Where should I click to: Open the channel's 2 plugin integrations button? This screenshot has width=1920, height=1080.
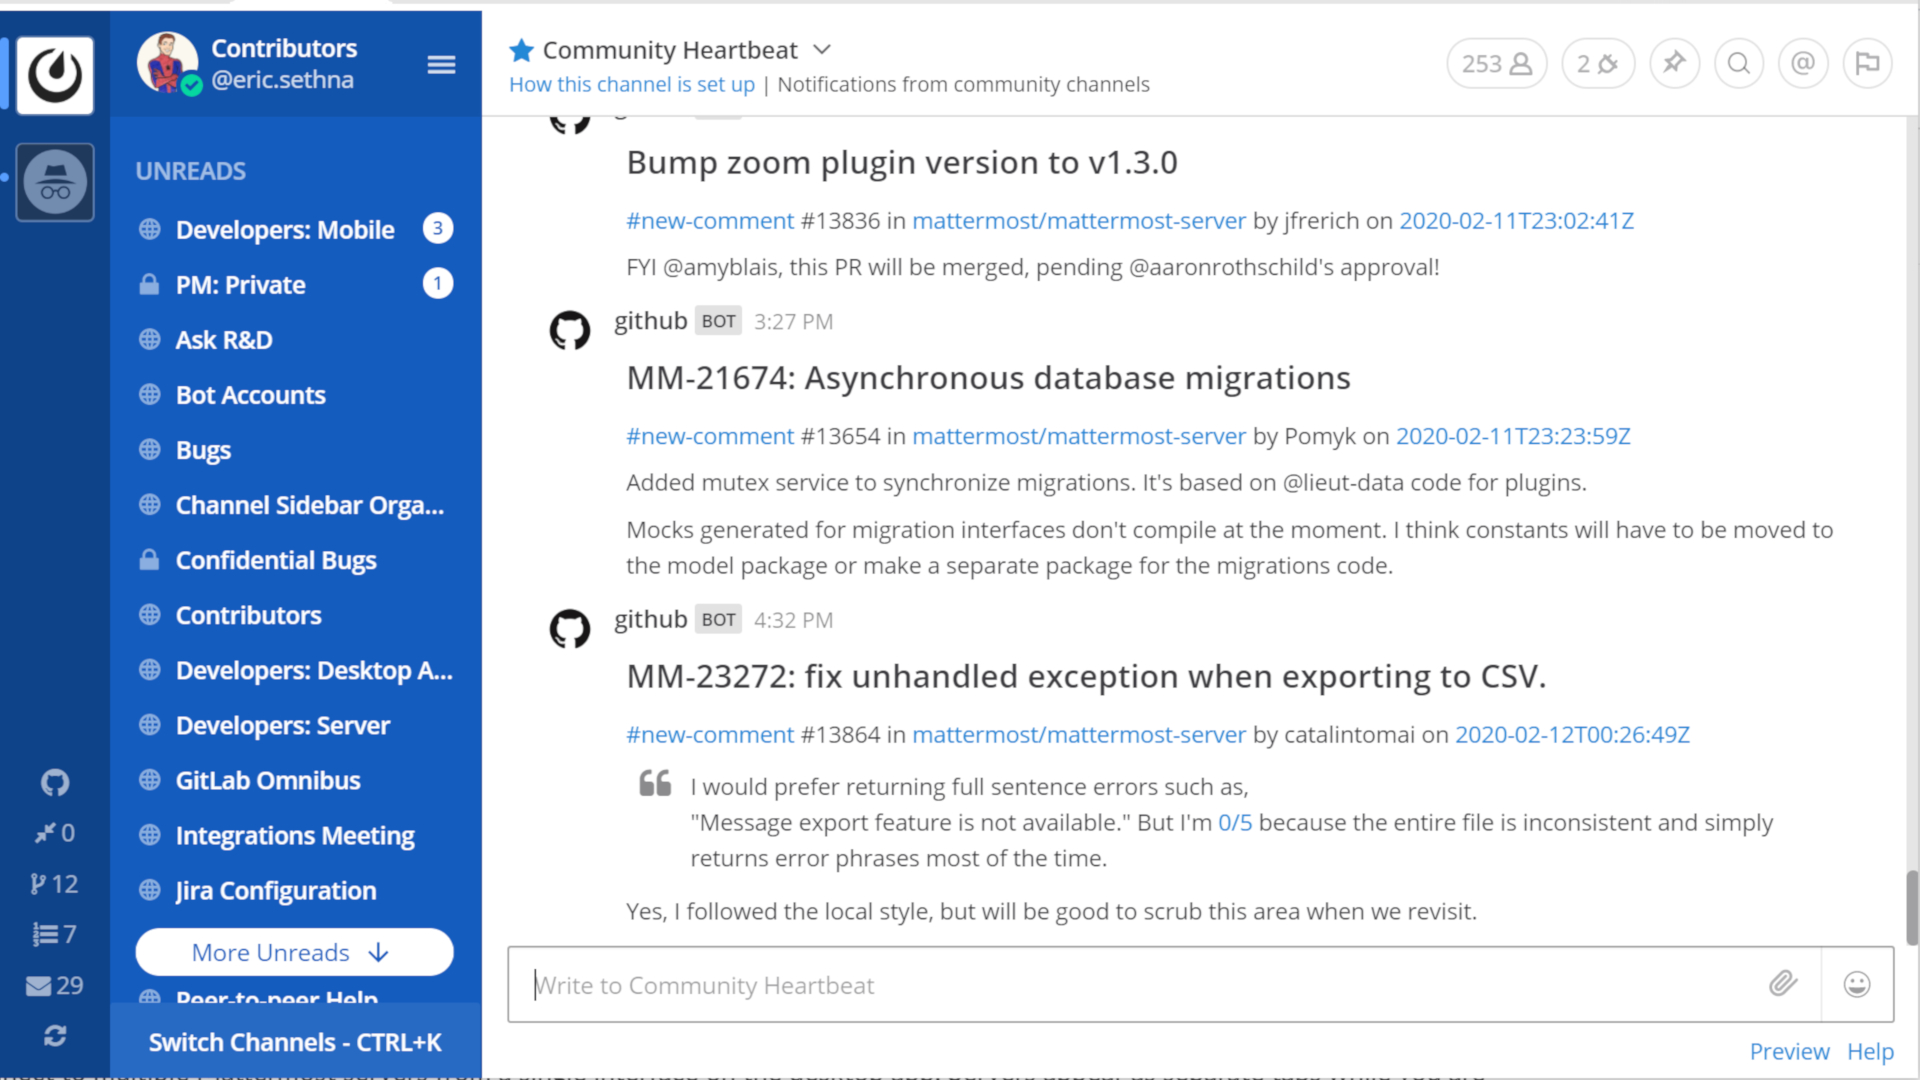[1598, 64]
